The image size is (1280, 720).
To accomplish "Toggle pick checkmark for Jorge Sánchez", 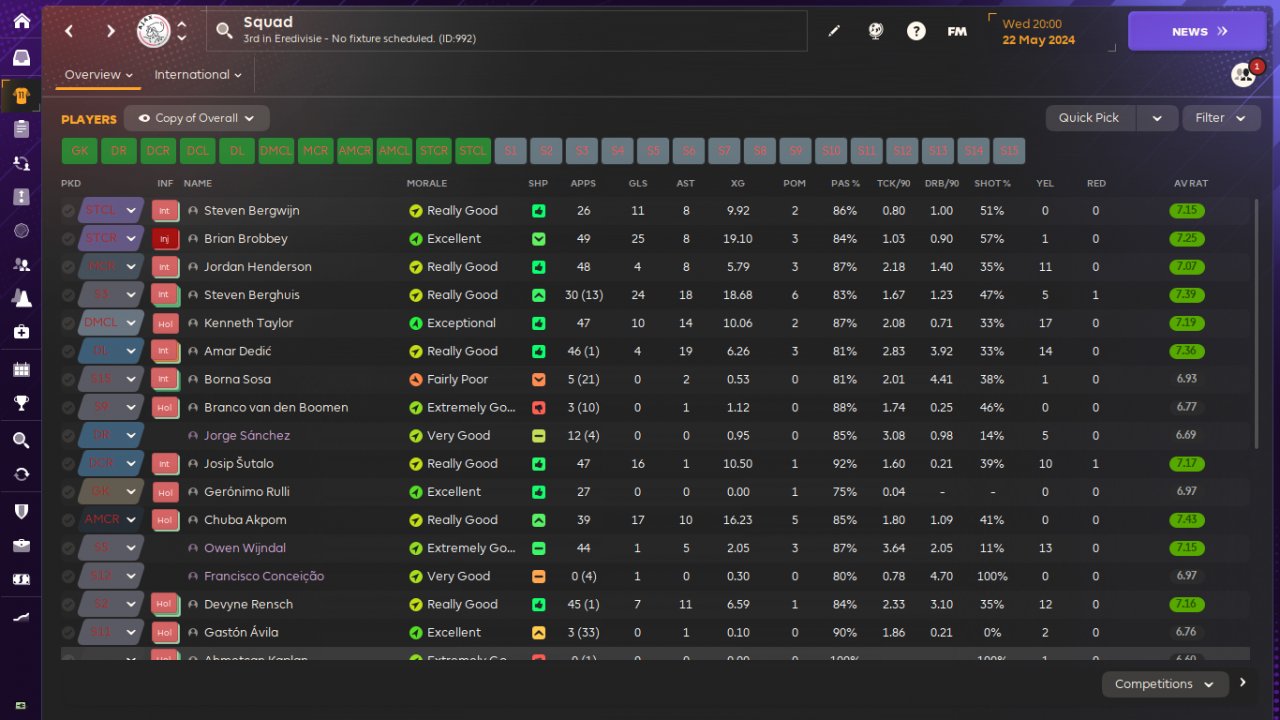I will point(68,436).
